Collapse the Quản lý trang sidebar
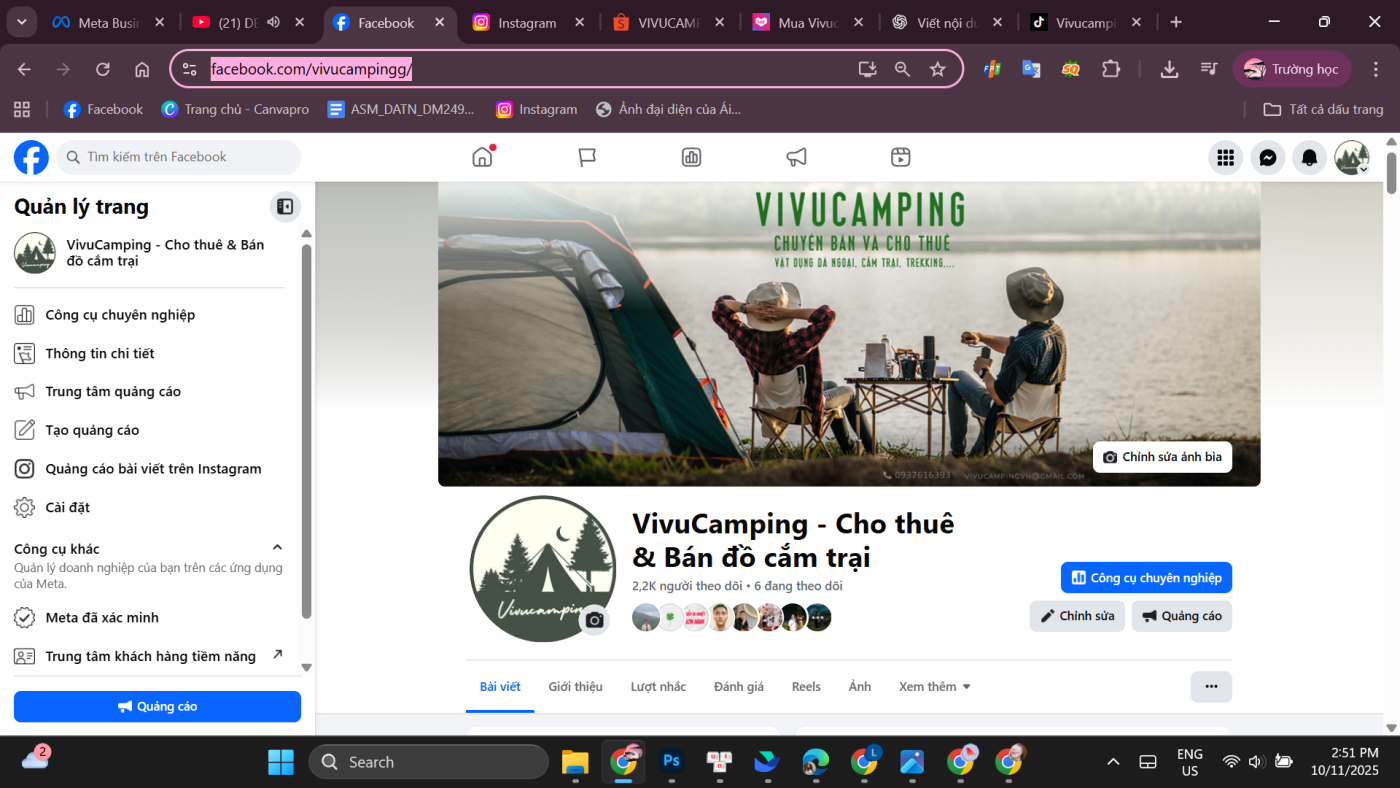 tap(285, 207)
